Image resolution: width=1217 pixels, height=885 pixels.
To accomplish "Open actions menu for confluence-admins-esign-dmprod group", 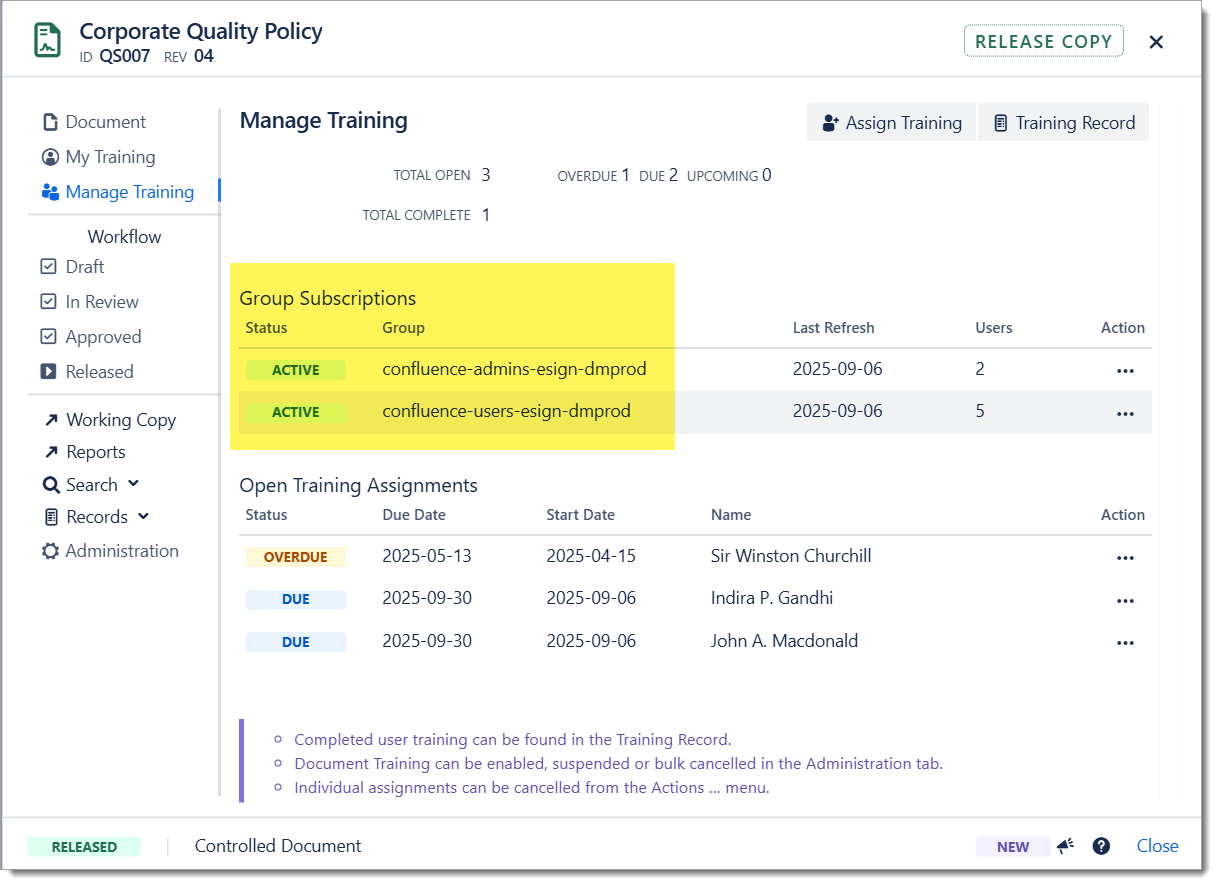I will (x=1125, y=370).
